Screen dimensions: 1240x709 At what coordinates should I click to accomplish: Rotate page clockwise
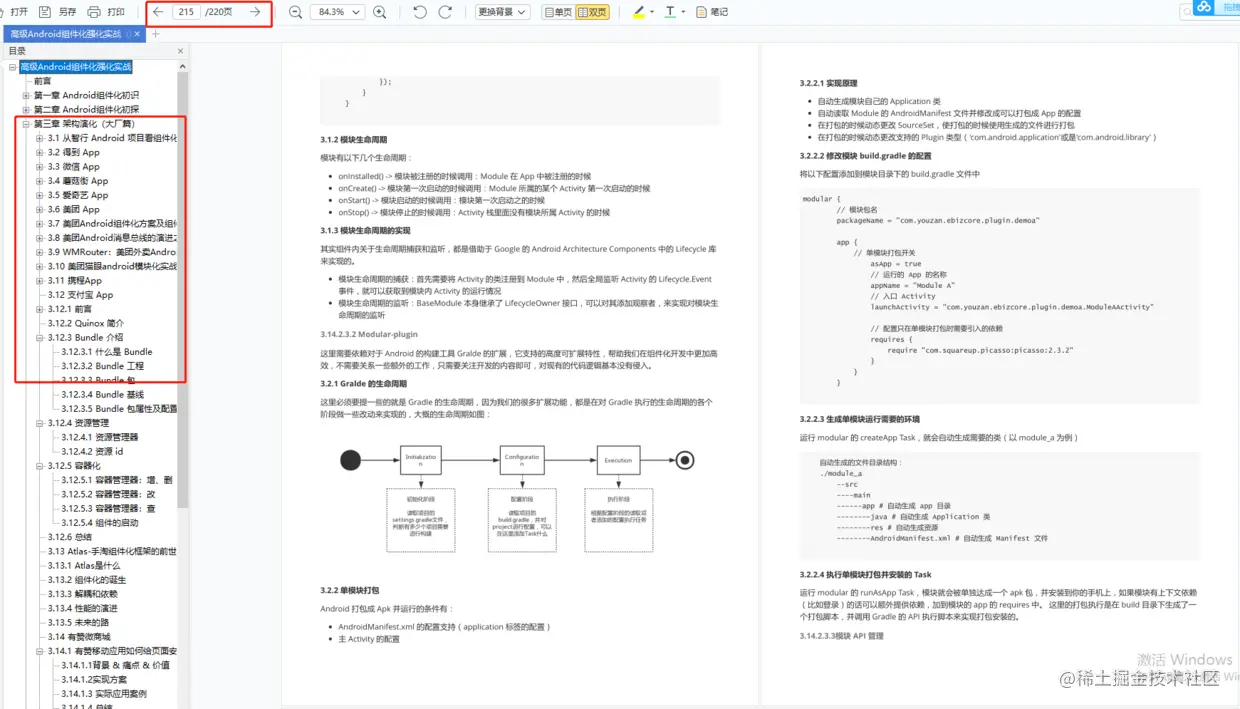click(445, 12)
